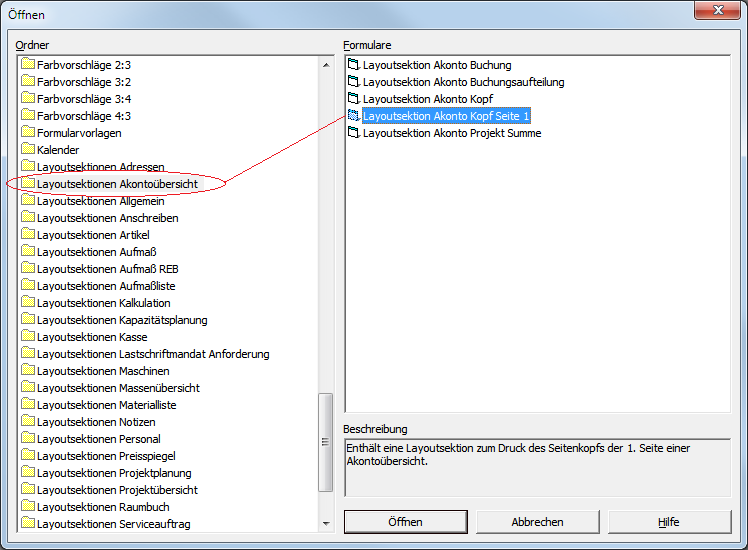Click the folder list scroll down arrow
The height and width of the screenshot is (550, 748).
tap(326, 524)
